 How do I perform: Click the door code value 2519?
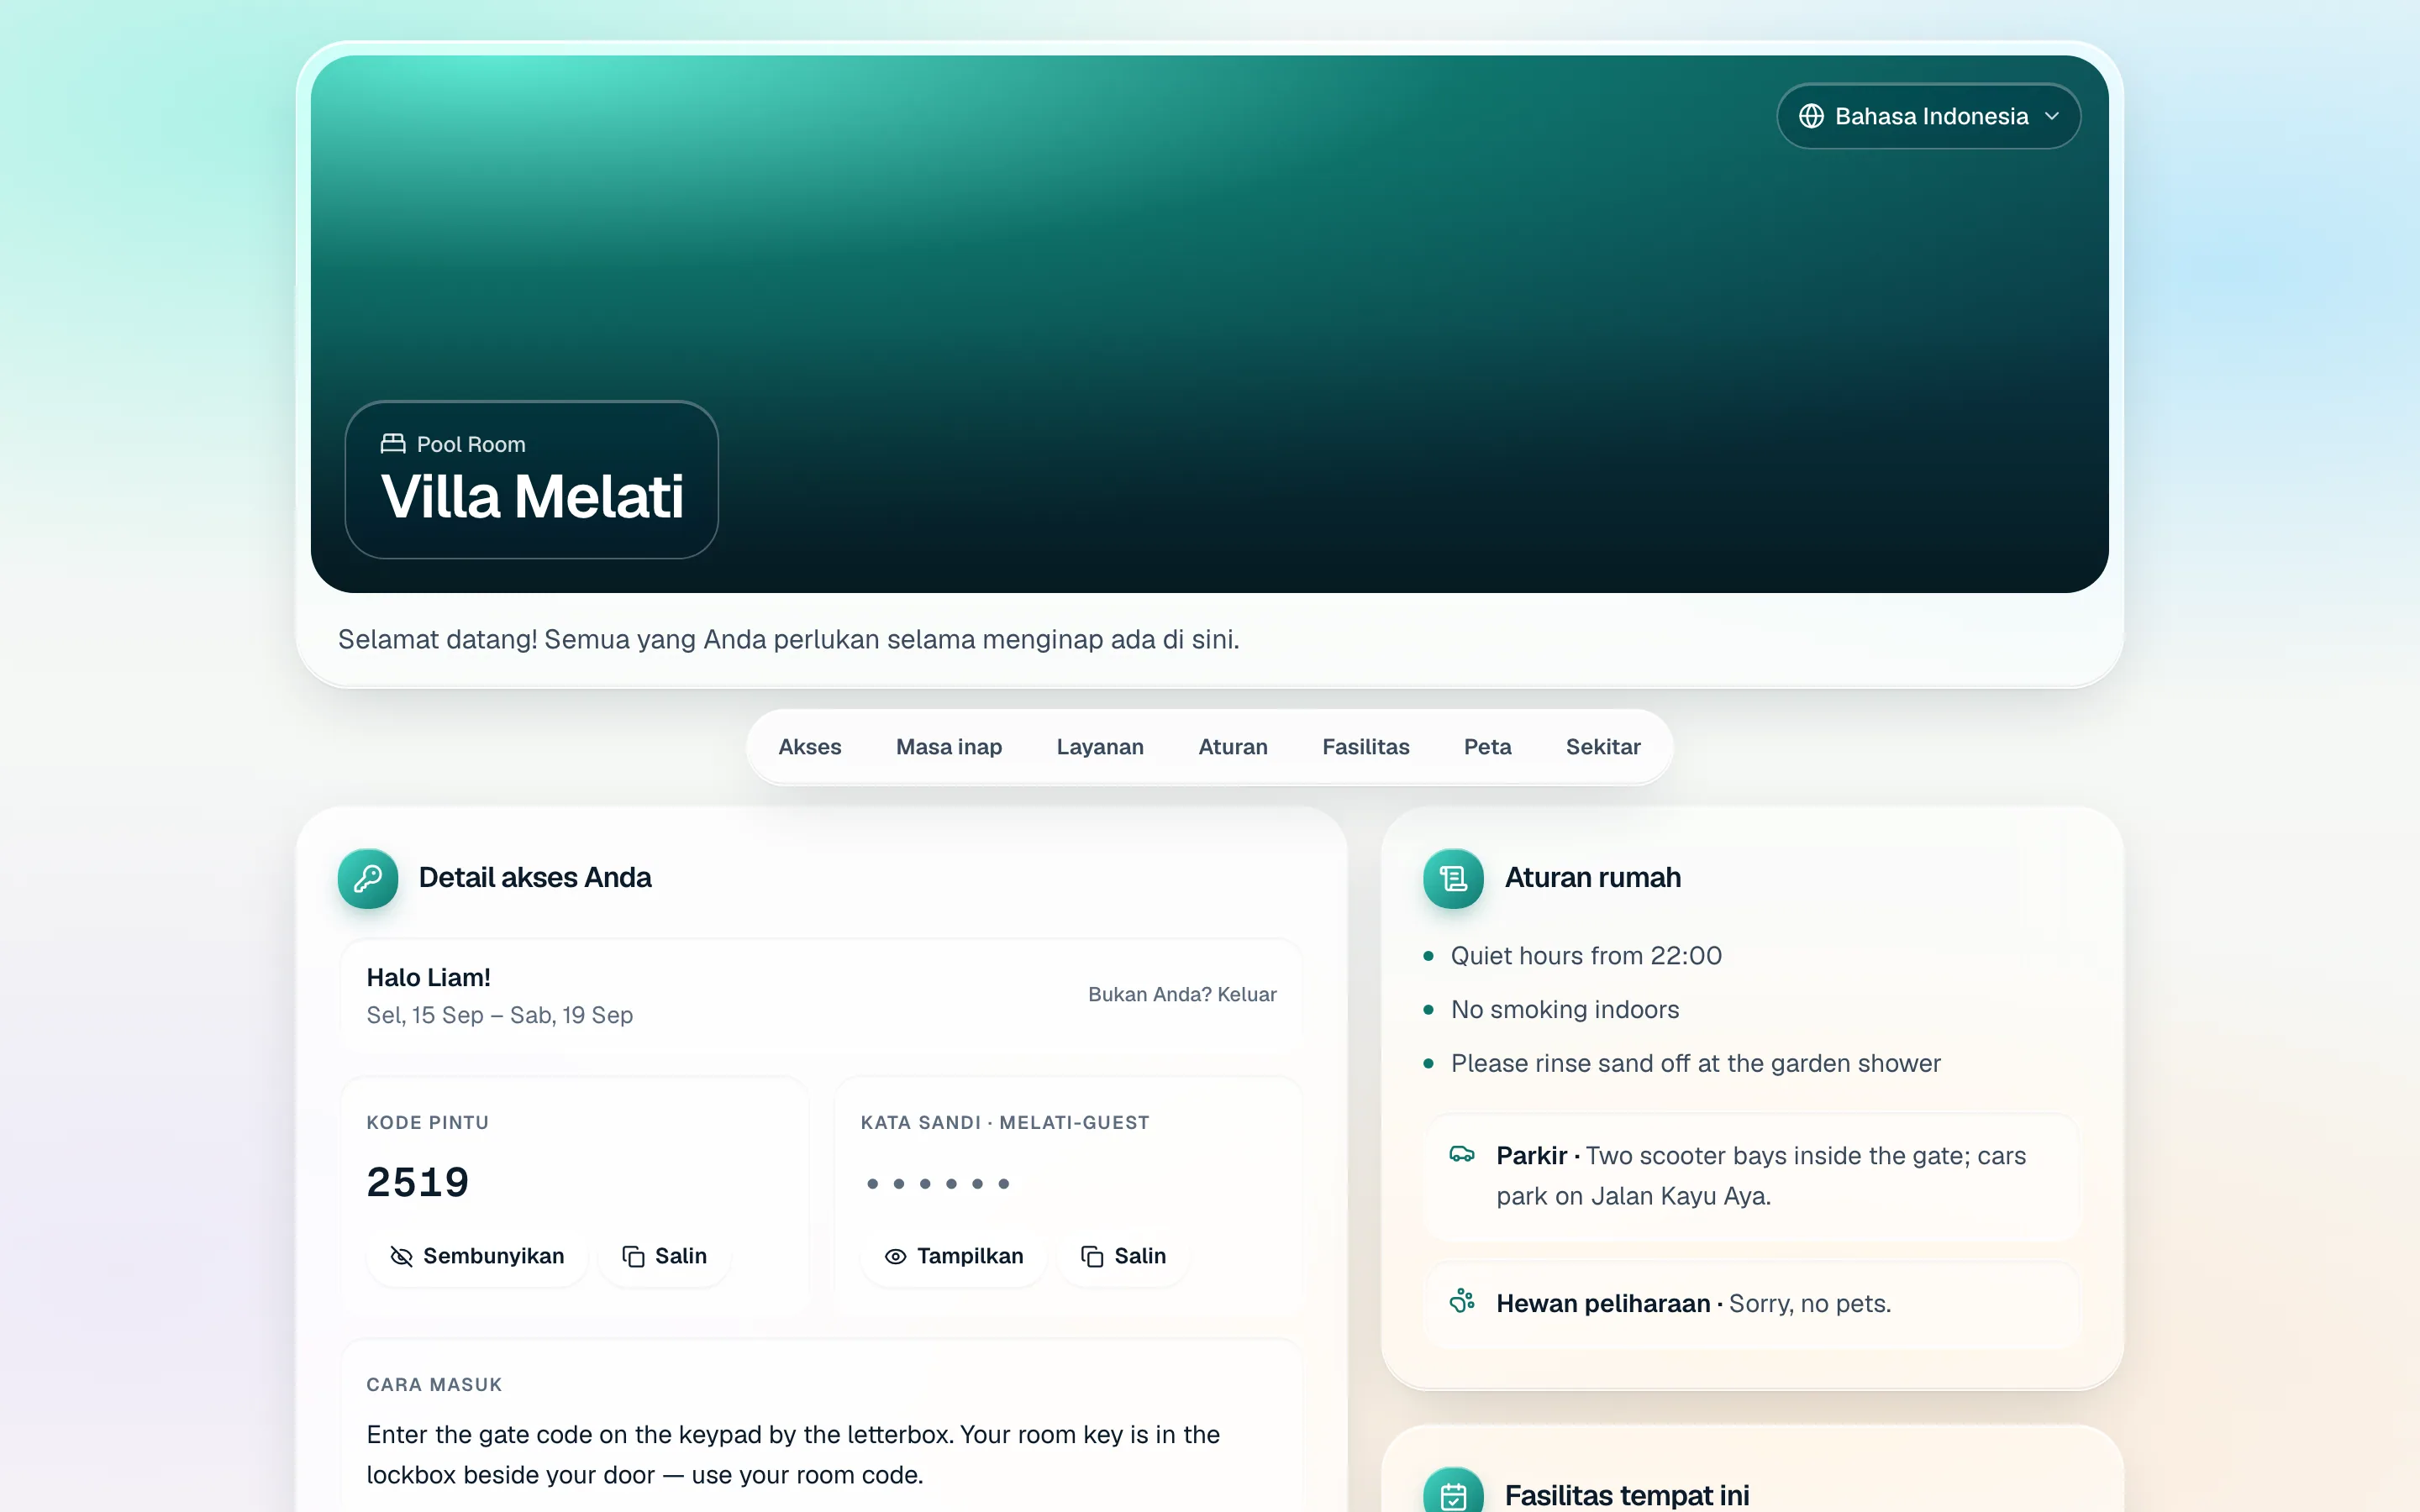pyautogui.click(x=418, y=1182)
